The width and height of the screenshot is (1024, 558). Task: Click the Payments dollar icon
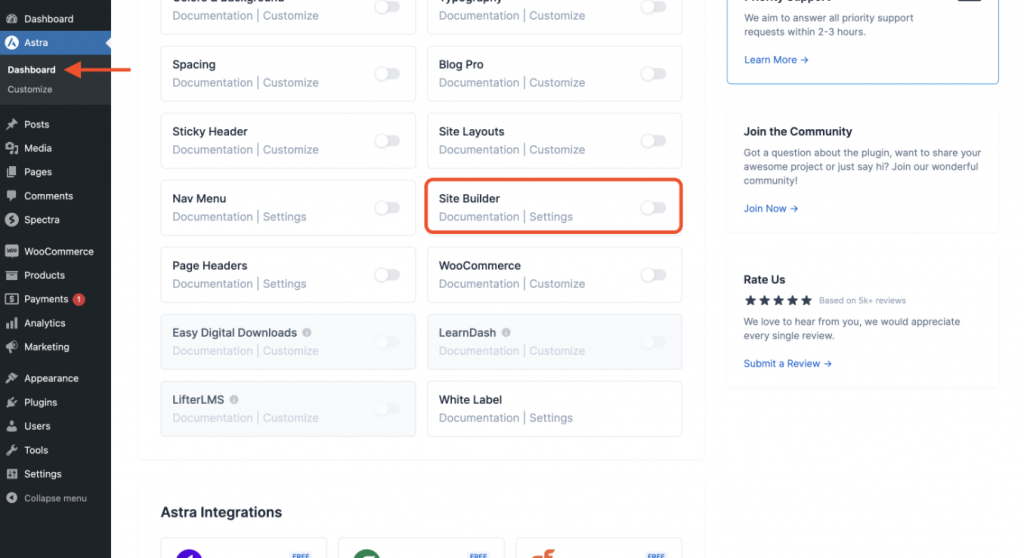pyautogui.click(x=12, y=299)
